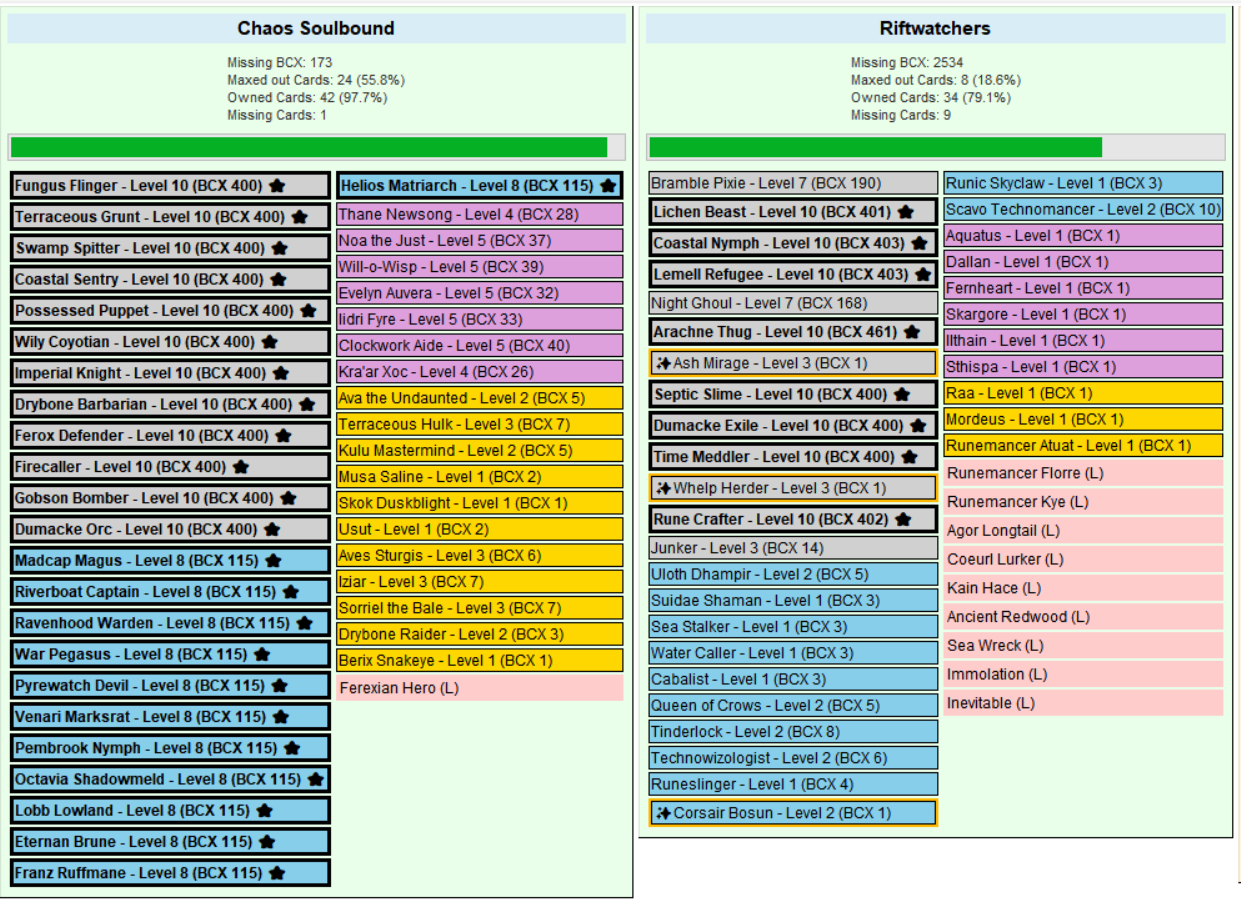Click the star icon beside Septic Slime
The width and height of the screenshot is (1241, 901).
(902, 395)
